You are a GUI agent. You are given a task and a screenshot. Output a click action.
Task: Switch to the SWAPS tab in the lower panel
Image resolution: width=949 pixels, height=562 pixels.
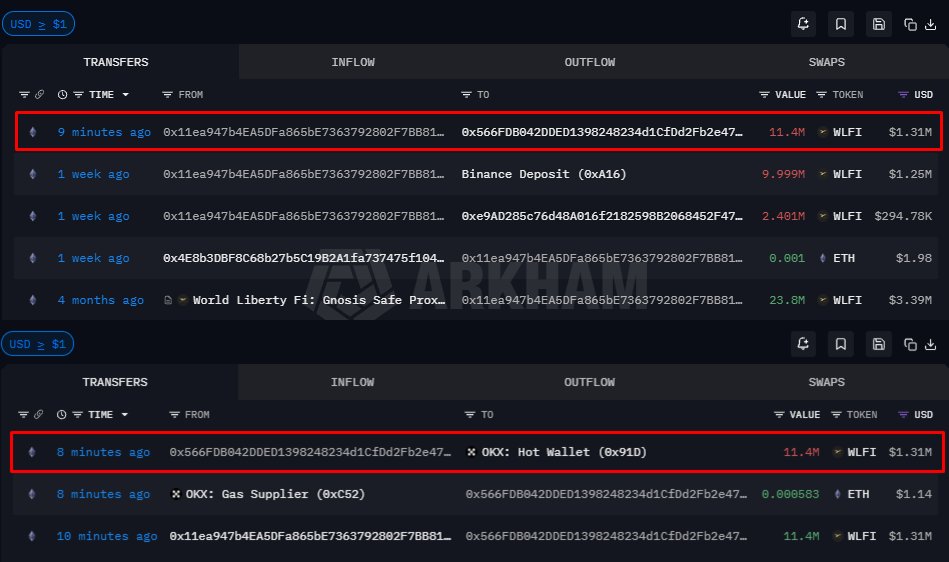click(827, 382)
